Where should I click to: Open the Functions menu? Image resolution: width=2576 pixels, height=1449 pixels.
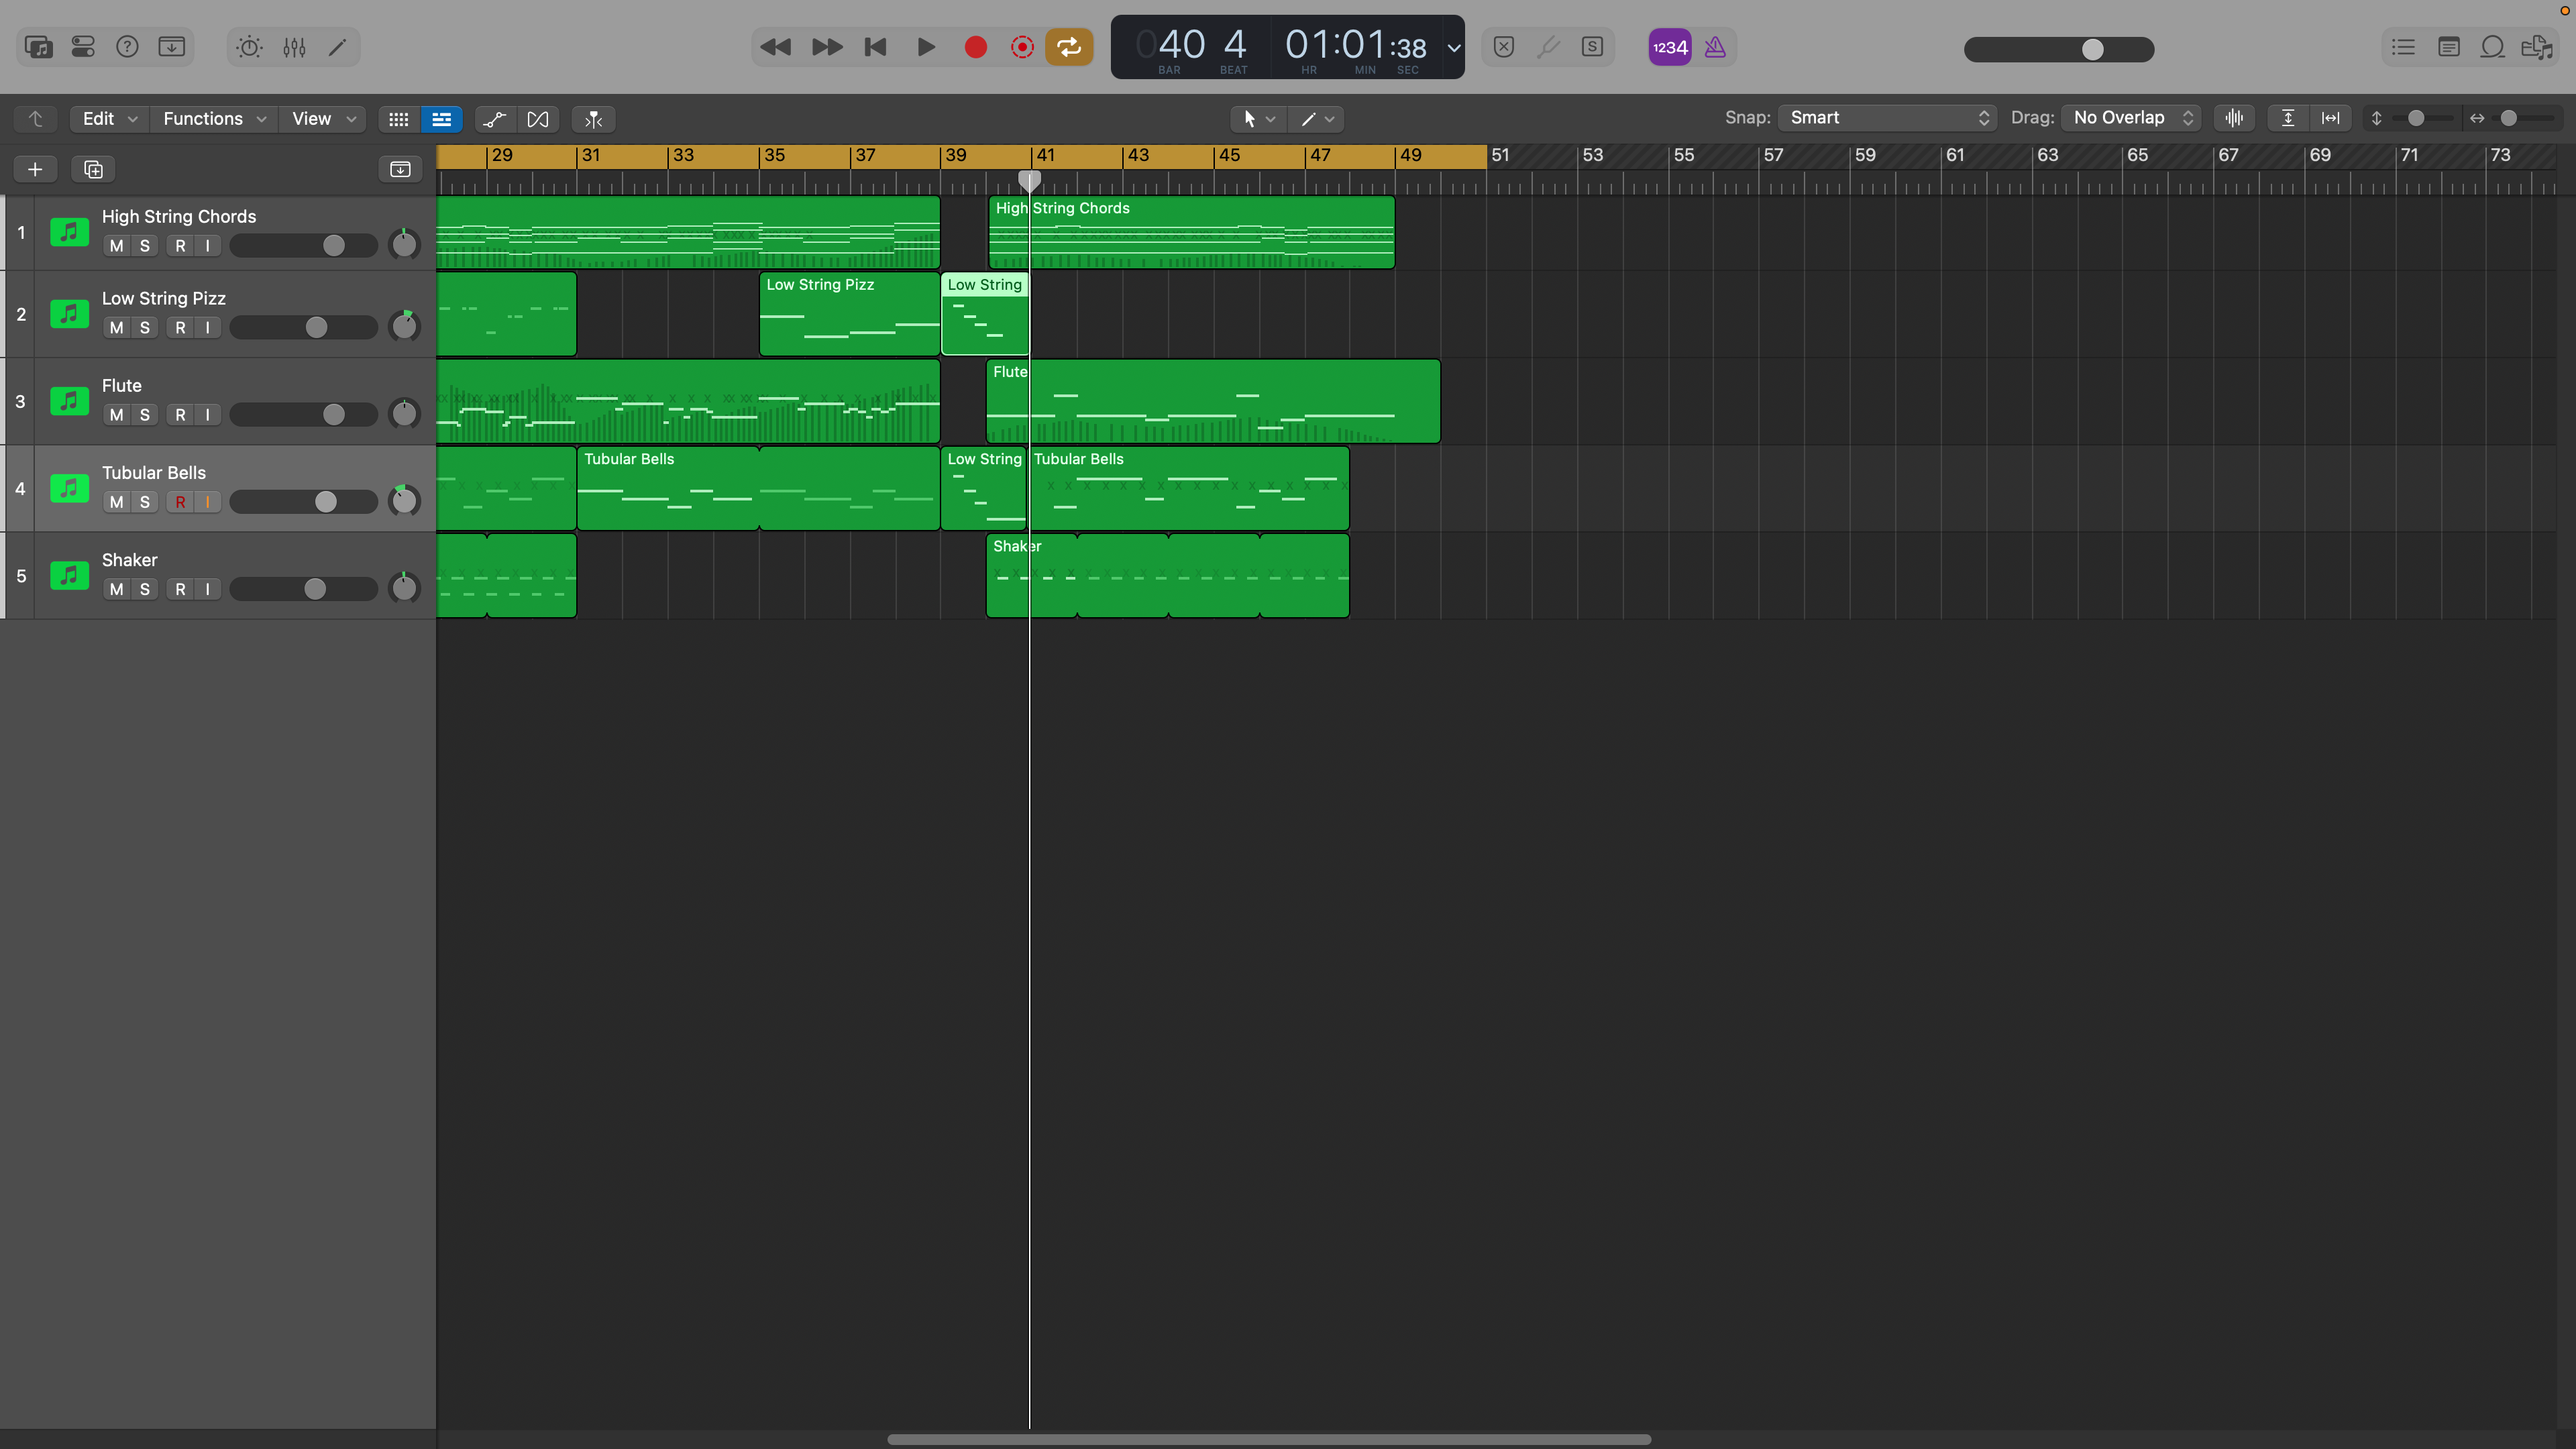click(x=214, y=119)
